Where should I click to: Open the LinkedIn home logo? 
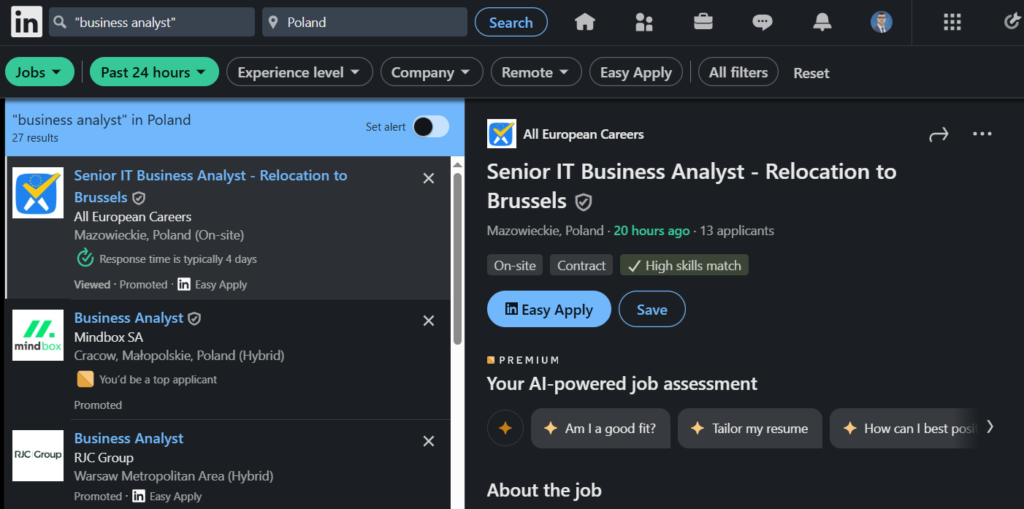[27, 22]
